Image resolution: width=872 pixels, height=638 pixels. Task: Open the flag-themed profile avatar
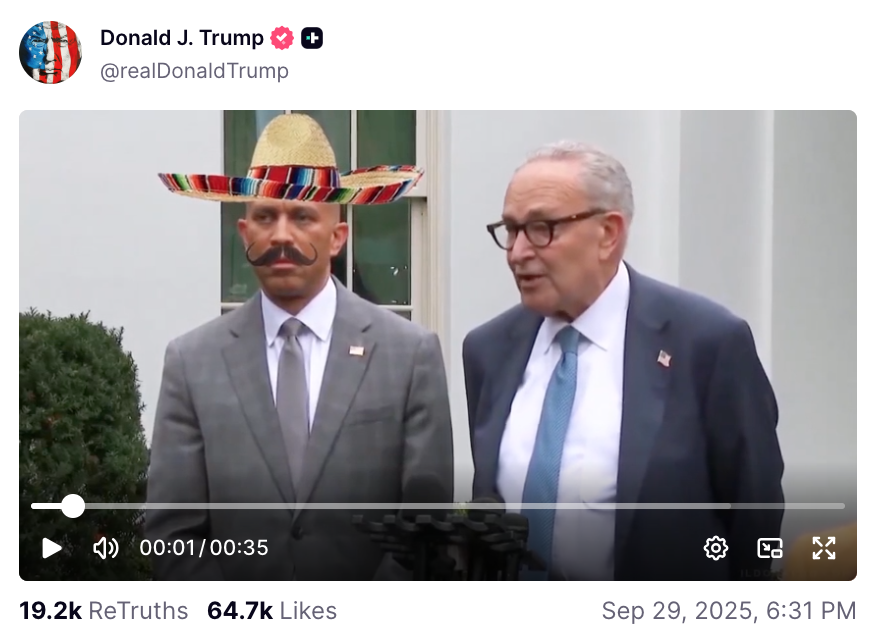pos(50,52)
